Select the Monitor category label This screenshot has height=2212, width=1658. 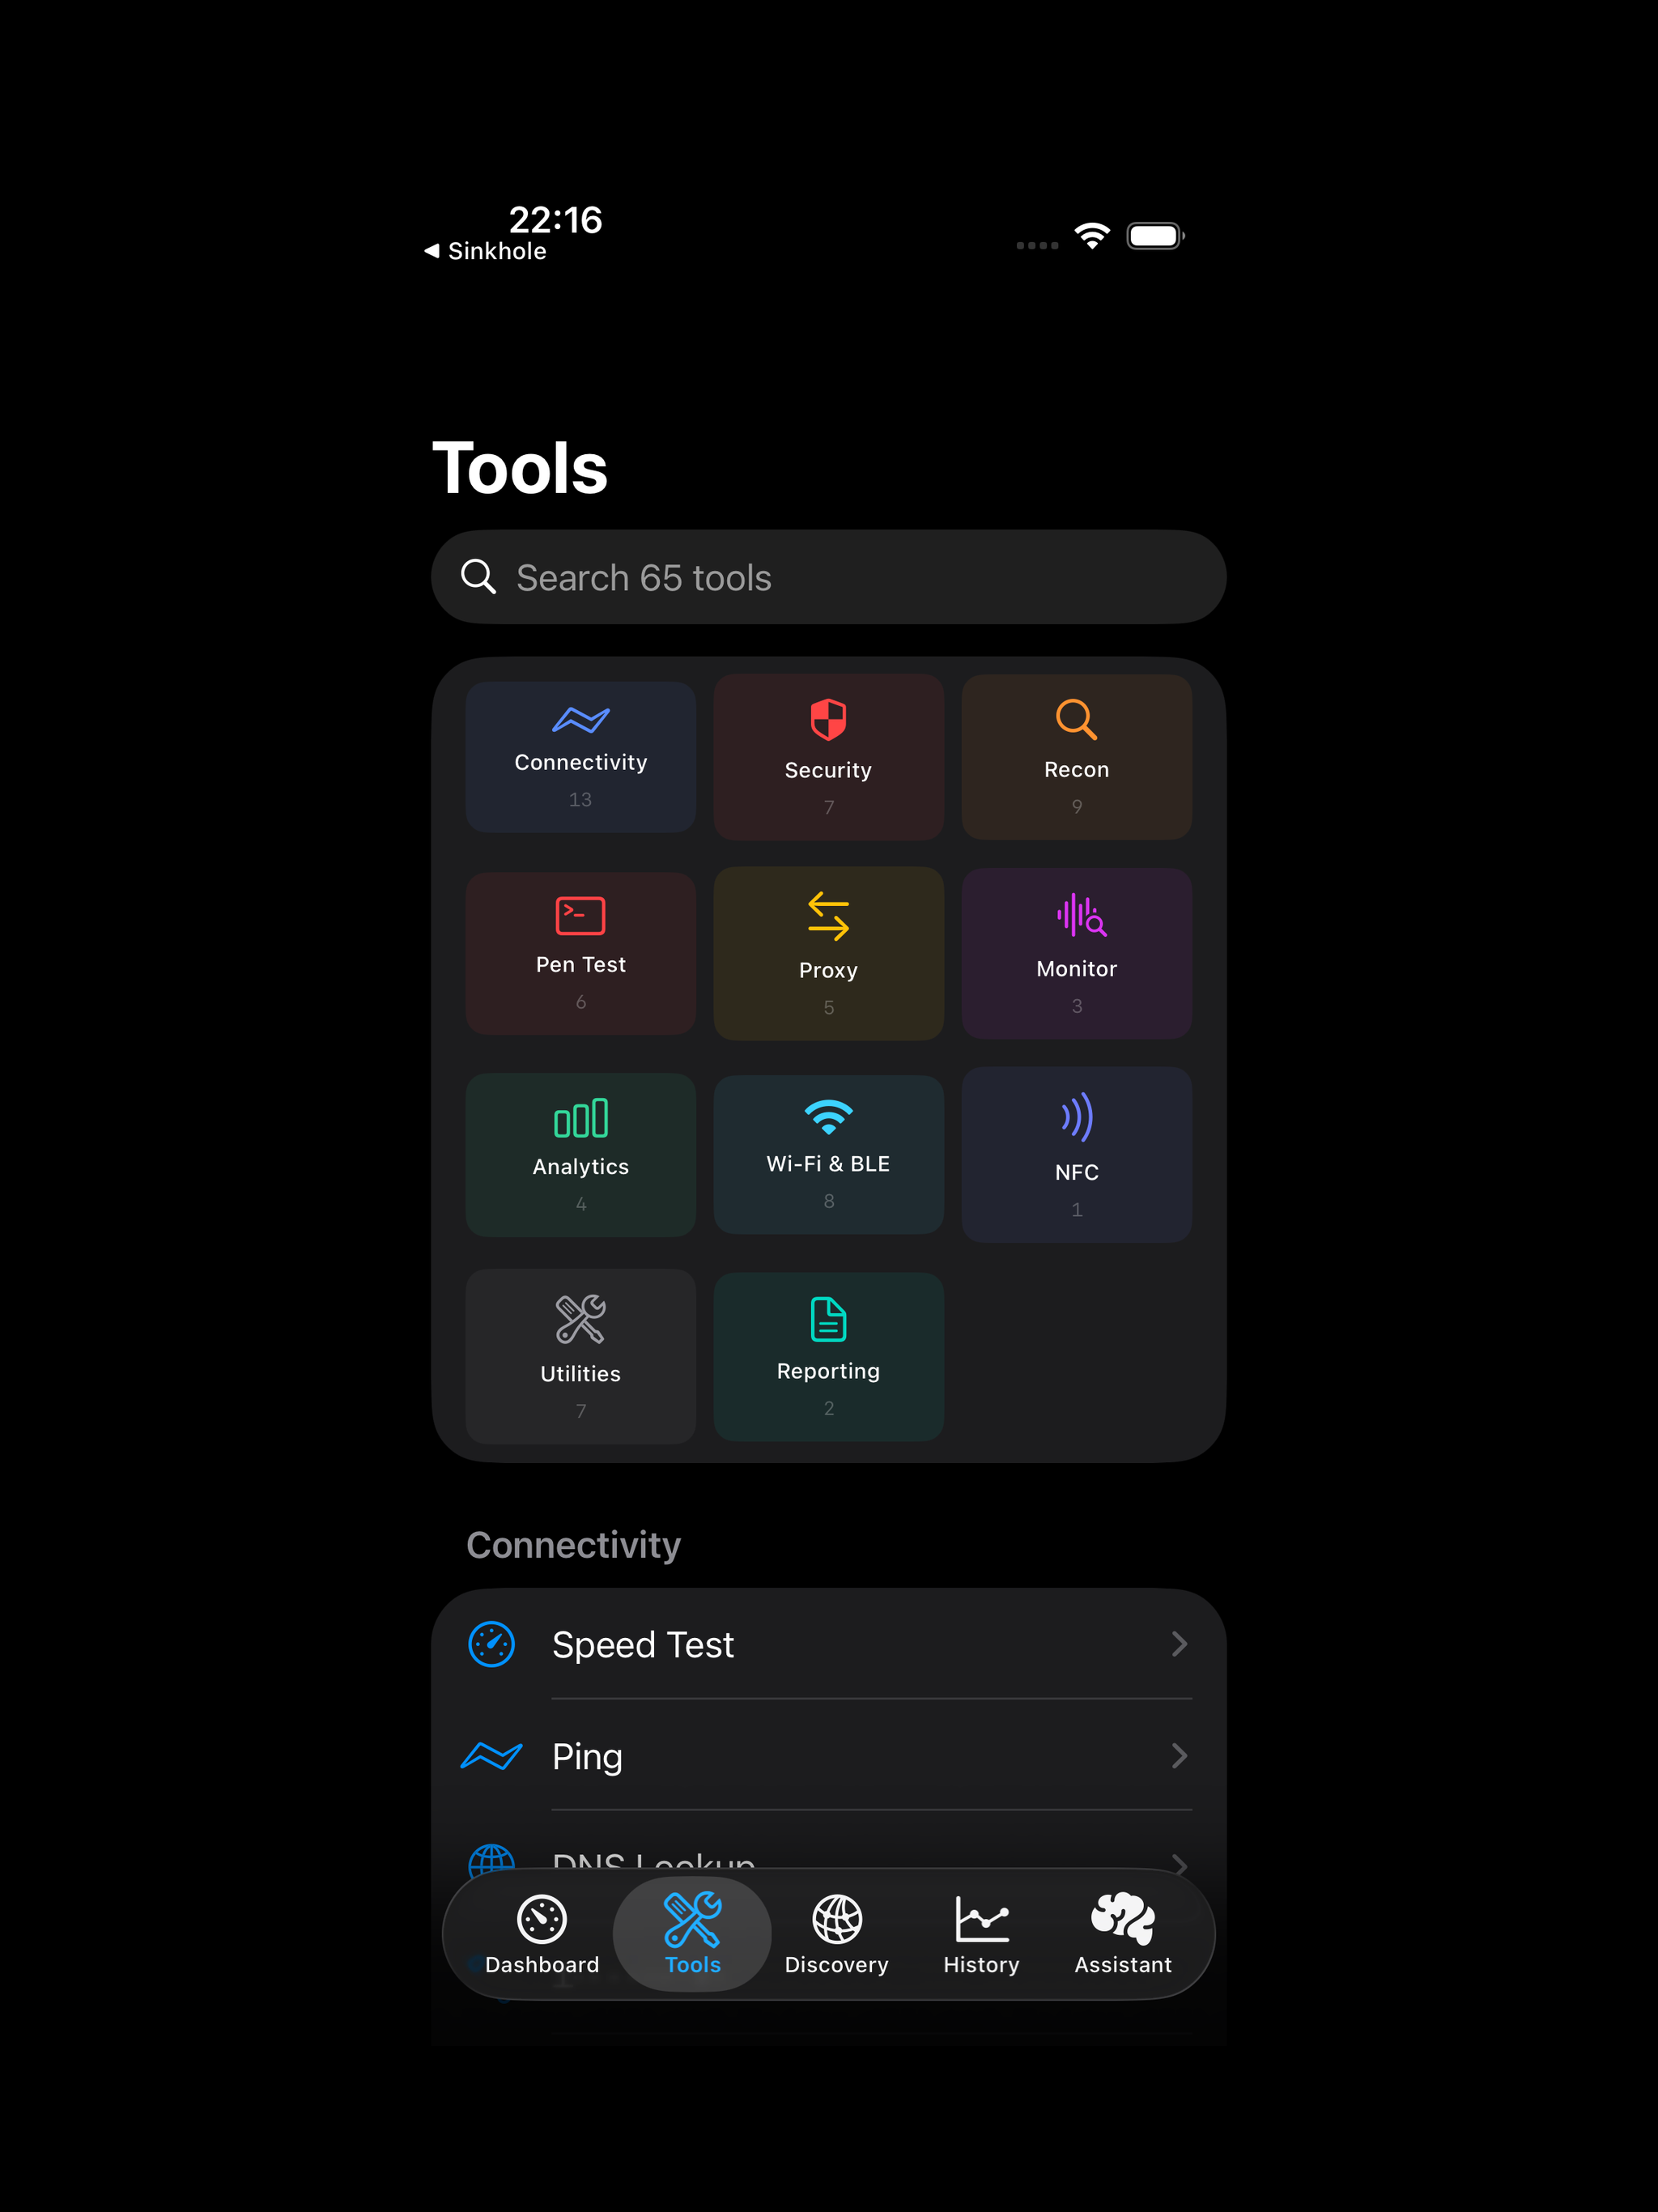point(1076,968)
